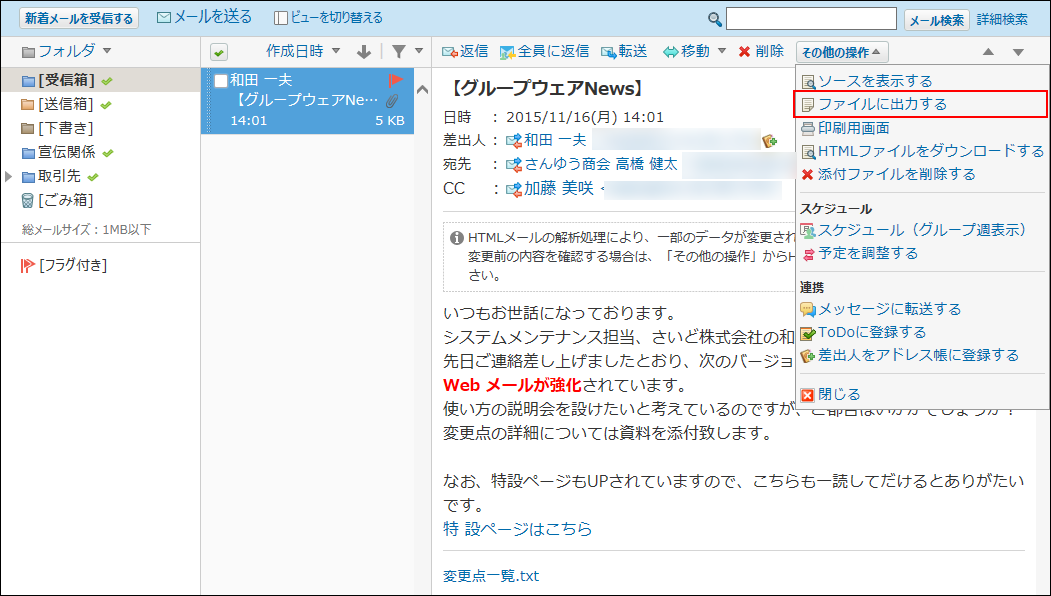Click 移動 move button

click(686, 52)
